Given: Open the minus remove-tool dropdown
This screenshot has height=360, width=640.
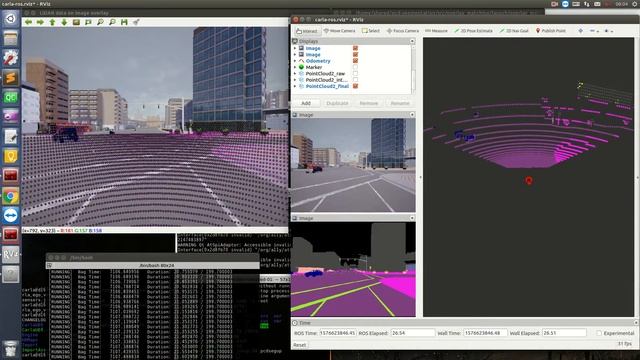Looking at the screenshot, I should pos(594,31).
